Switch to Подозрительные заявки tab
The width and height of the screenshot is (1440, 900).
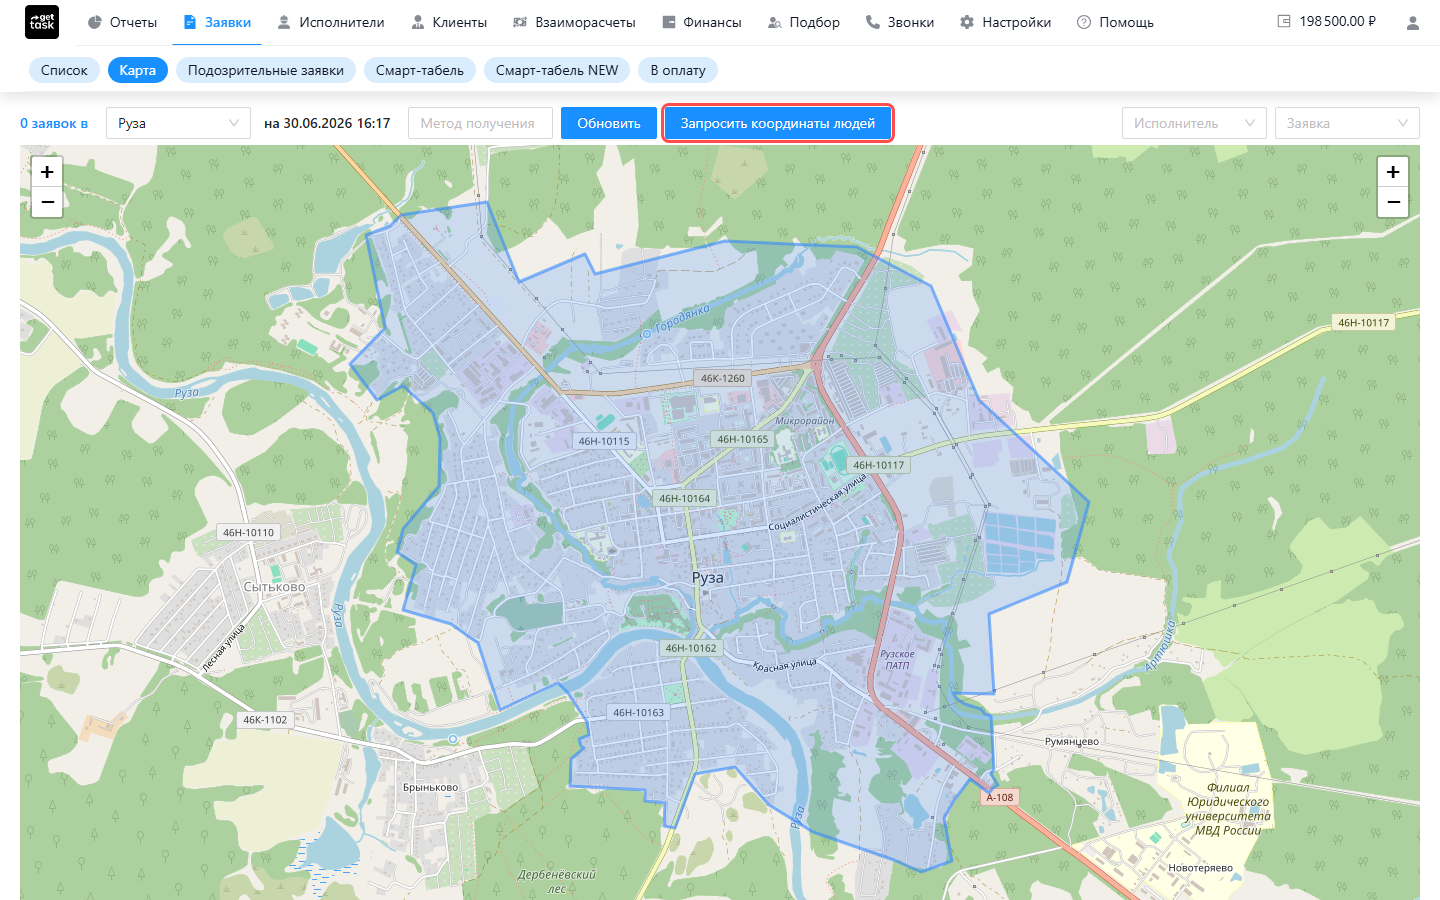[266, 70]
